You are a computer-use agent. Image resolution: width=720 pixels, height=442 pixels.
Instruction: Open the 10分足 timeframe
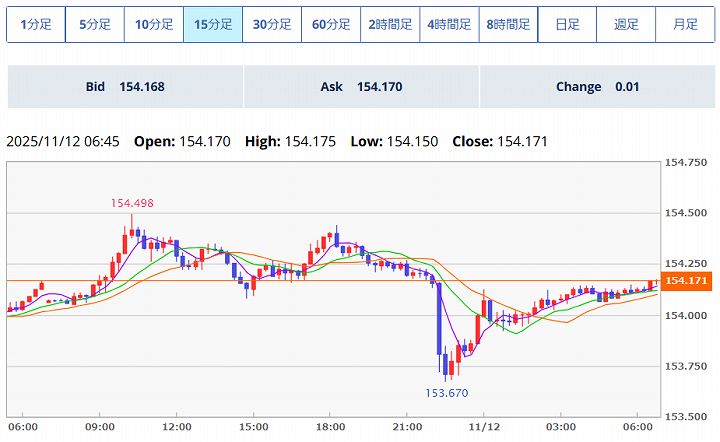153,24
